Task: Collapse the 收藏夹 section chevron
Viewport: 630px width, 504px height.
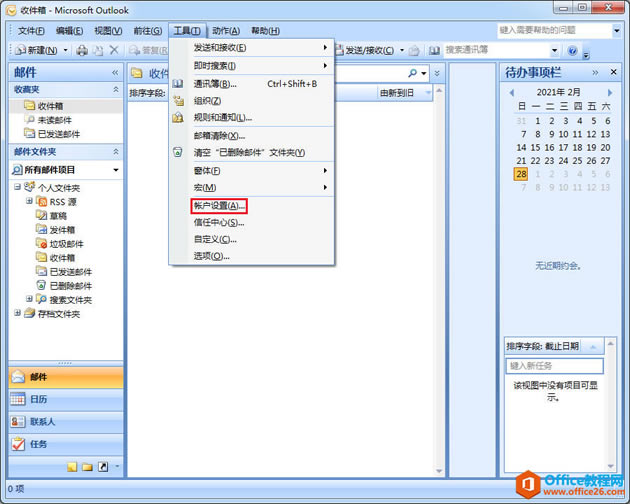Action: [x=116, y=89]
